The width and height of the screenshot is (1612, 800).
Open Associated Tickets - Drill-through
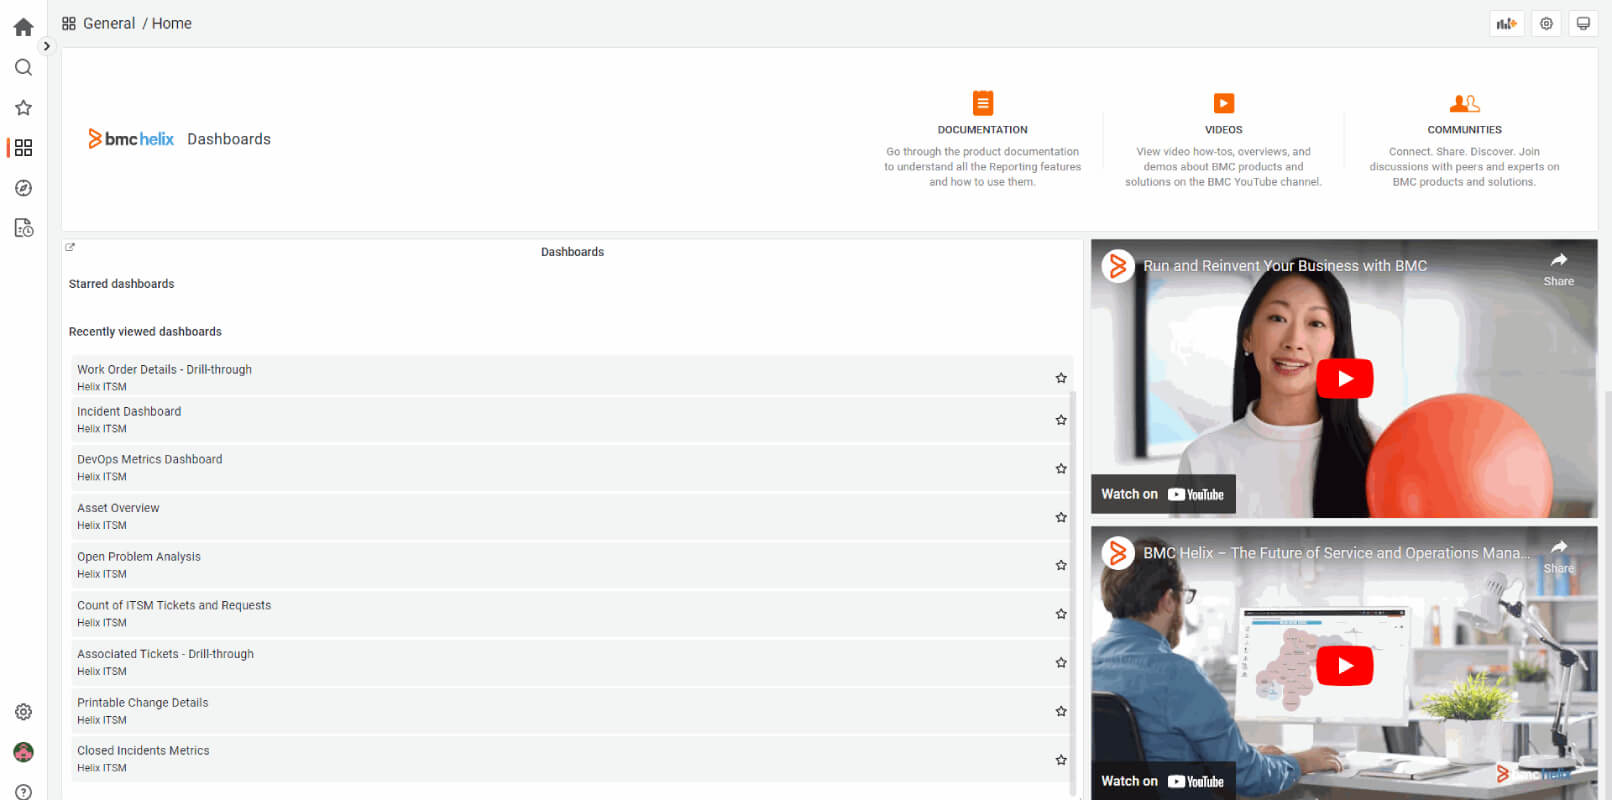coord(165,654)
